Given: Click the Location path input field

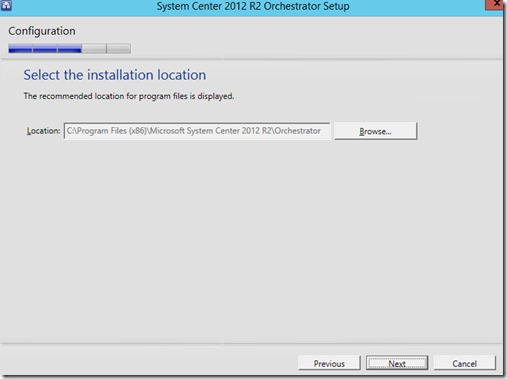Looking at the screenshot, I should [197, 131].
